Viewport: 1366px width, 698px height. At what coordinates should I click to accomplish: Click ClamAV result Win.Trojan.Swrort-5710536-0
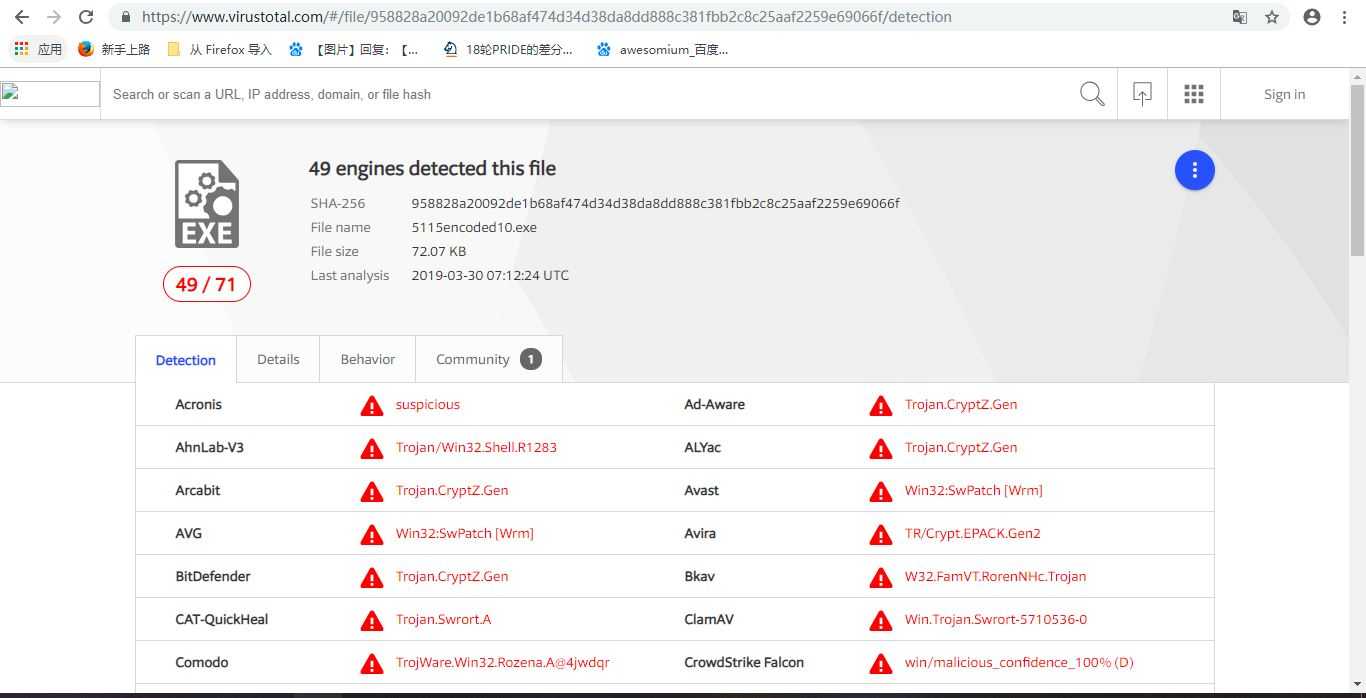tap(996, 619)
